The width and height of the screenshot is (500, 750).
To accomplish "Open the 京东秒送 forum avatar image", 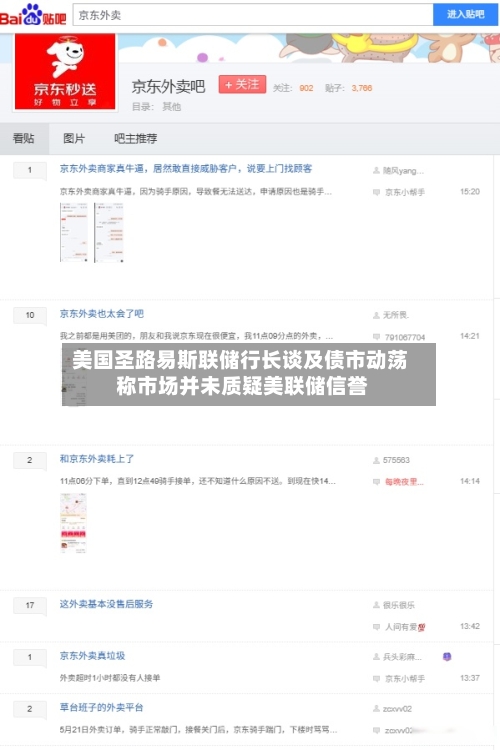I will pos(65,71).
